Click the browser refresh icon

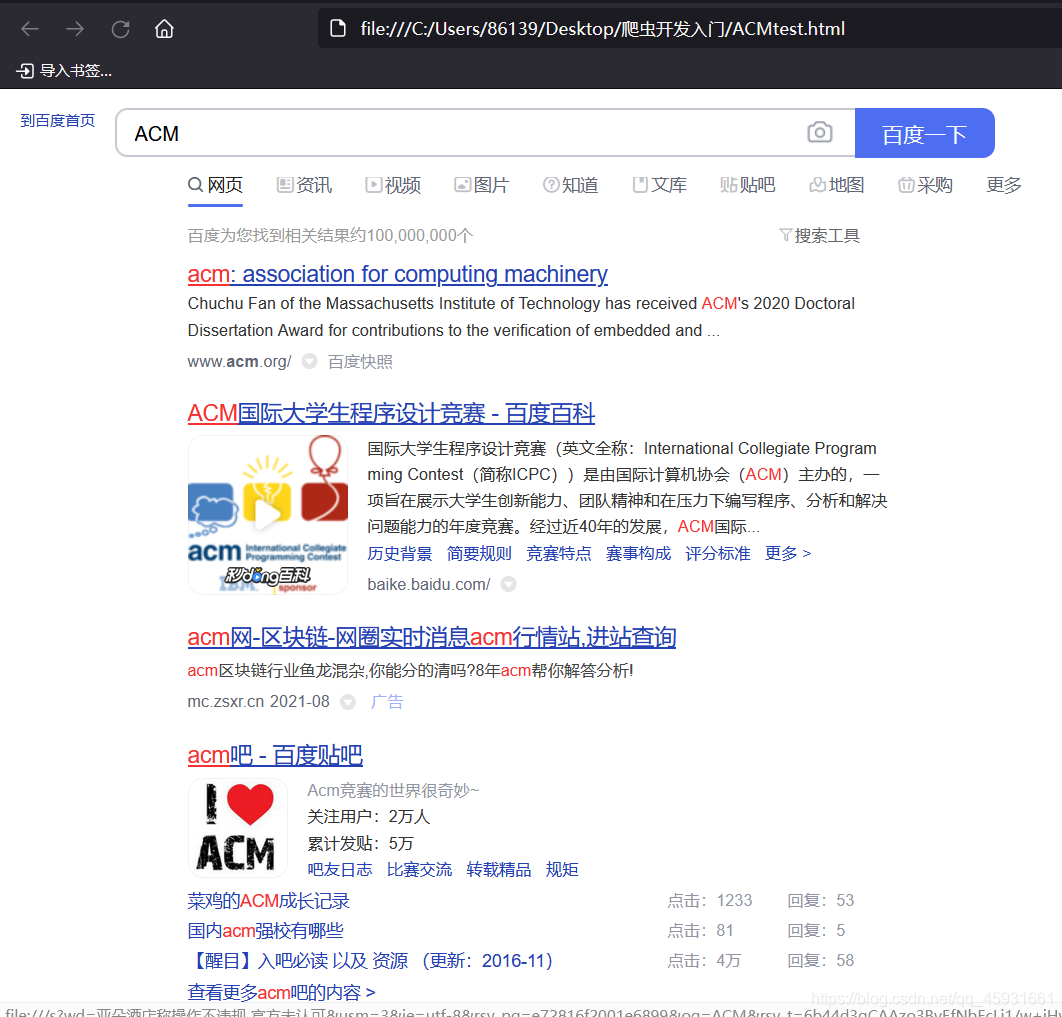coord(120,28)
